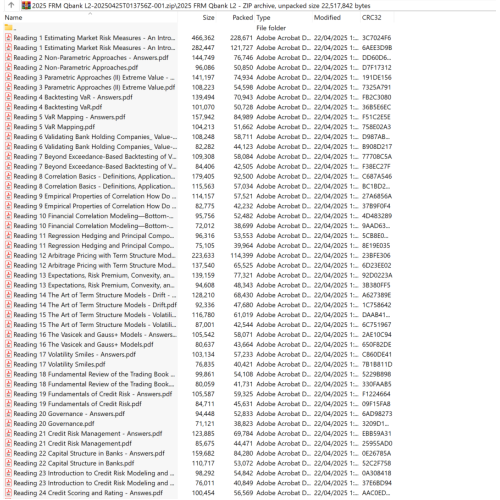The image size is (500, 500).
Task: Click PDF icon of Reading 17 Volatility Smiles - Answers.pdf
Action: pyautogui.click(x=8, y=354)
